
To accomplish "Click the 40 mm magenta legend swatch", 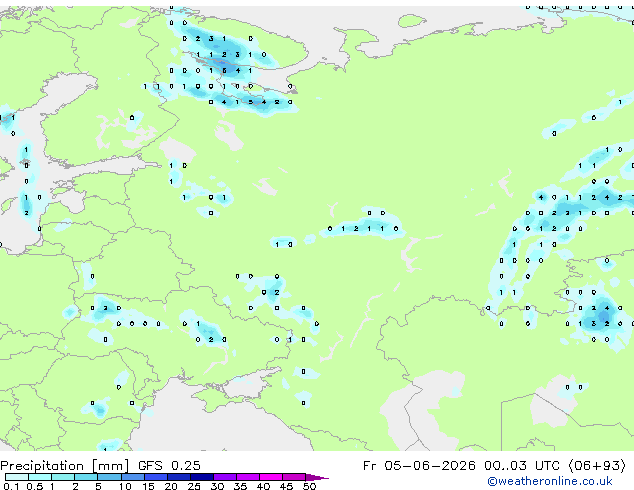I will click(x=271, y=477).
